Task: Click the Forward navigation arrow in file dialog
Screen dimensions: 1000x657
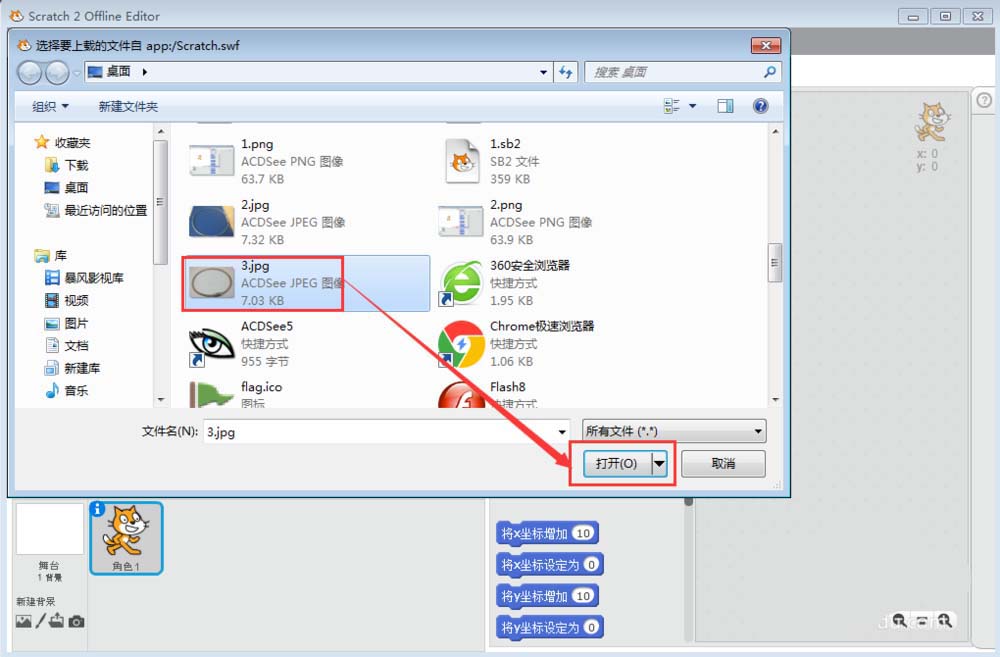Action: (x=57, y=73)
